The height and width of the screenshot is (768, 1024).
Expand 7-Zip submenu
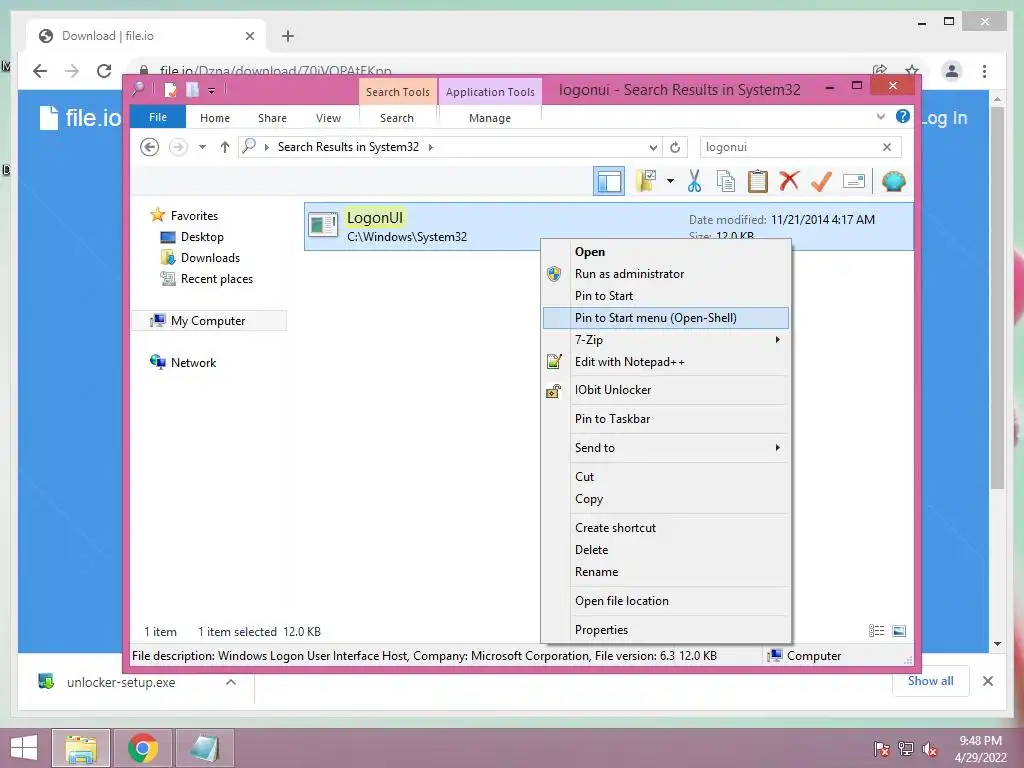click(777, 340)
